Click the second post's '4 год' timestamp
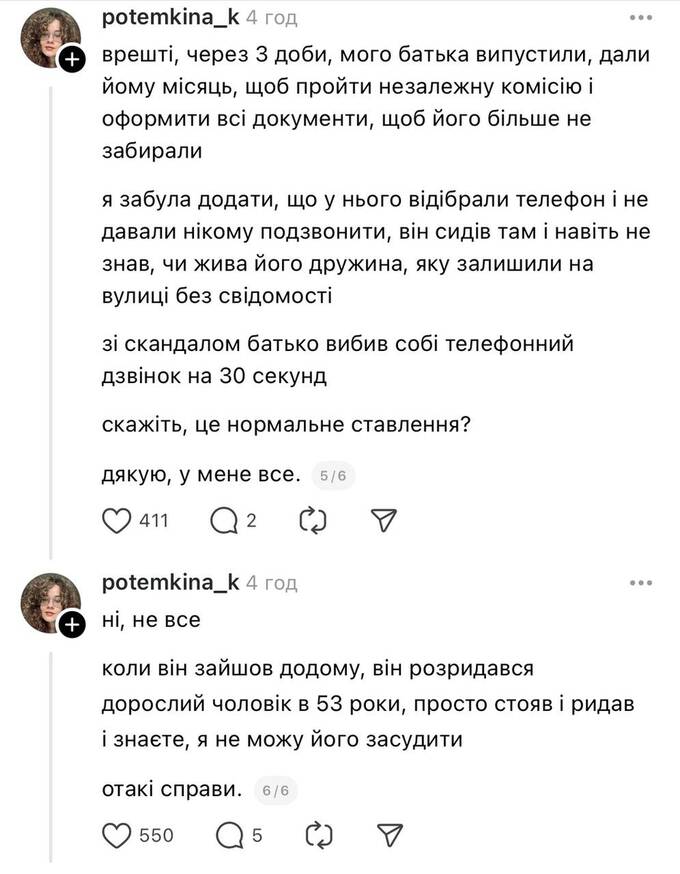This screenshot has height=874, width=680. (x=272, y=583)
